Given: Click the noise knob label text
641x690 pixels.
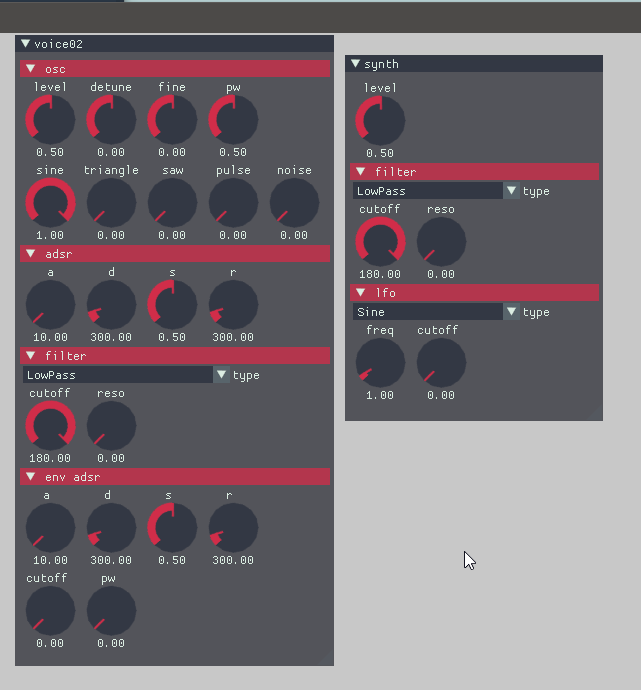Looking at the screenshot, I should coord(294,170).
